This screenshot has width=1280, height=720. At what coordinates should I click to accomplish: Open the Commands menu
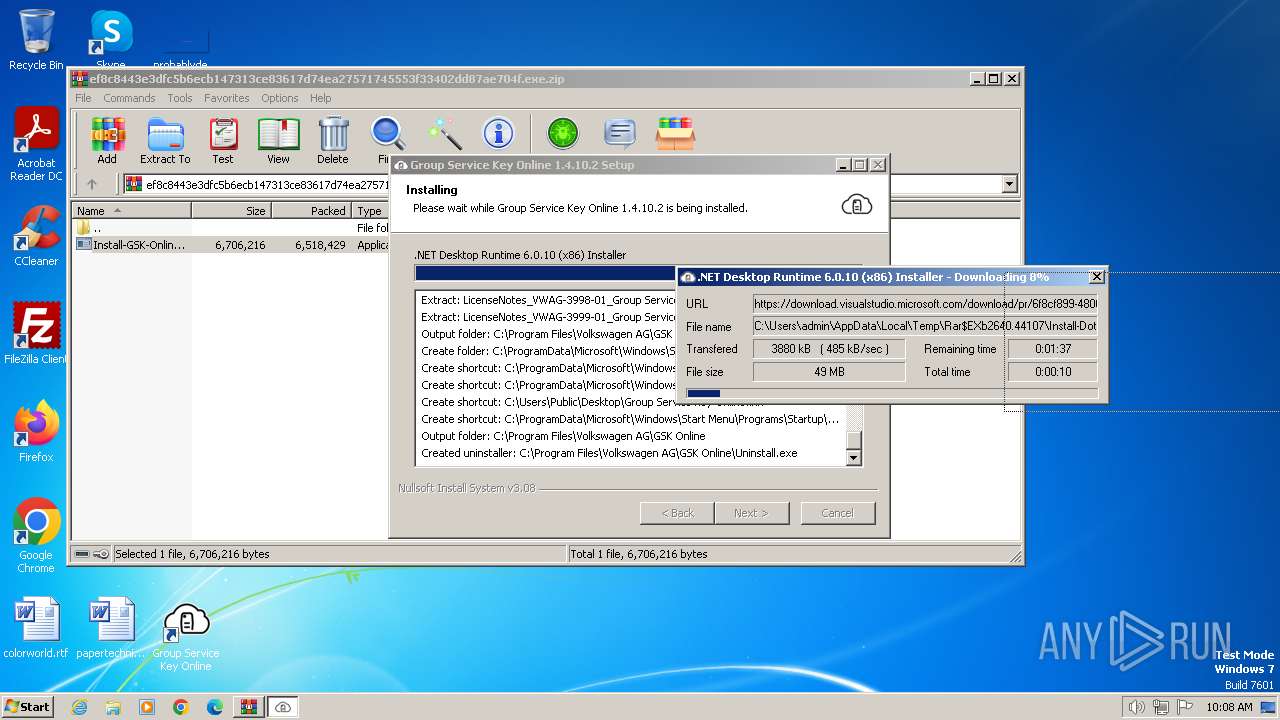click(x=129, y=98)
